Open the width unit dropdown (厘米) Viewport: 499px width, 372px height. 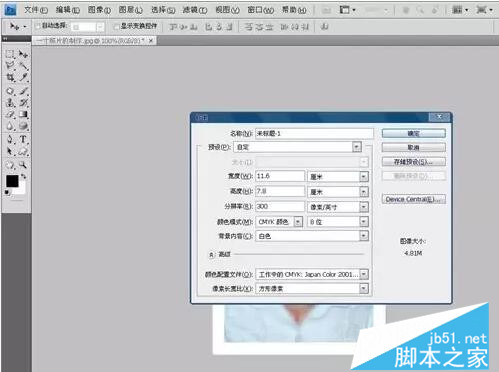pyautogui.click(x=364, y=176)
